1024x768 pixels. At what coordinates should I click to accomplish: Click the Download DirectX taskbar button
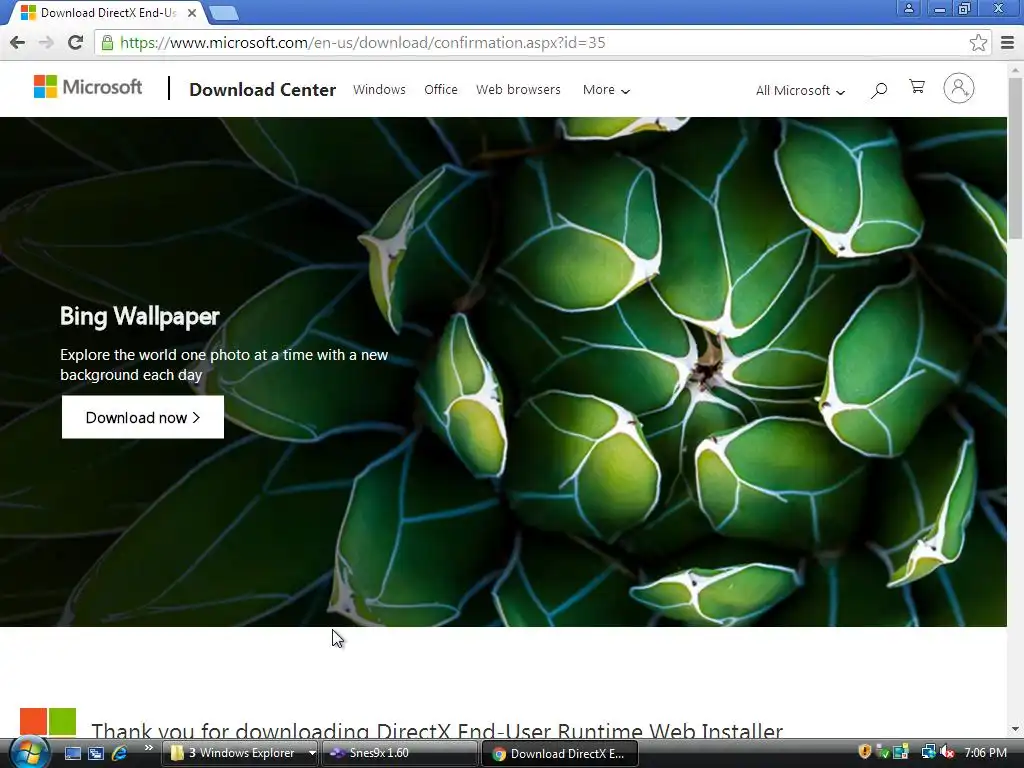560,754
